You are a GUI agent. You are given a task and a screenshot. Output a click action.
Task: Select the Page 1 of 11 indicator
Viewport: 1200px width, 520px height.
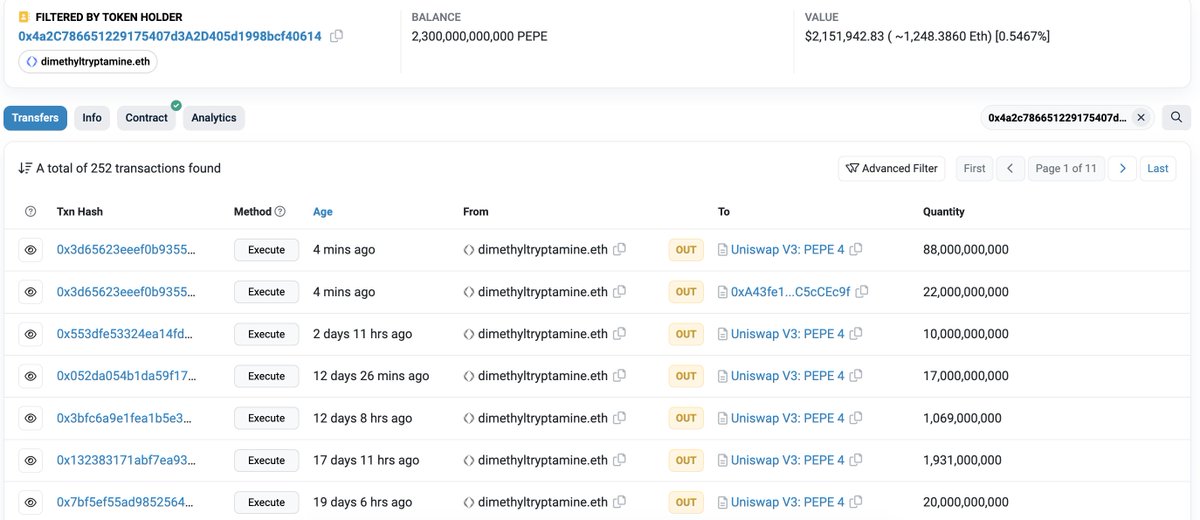tap(1066, 168)
